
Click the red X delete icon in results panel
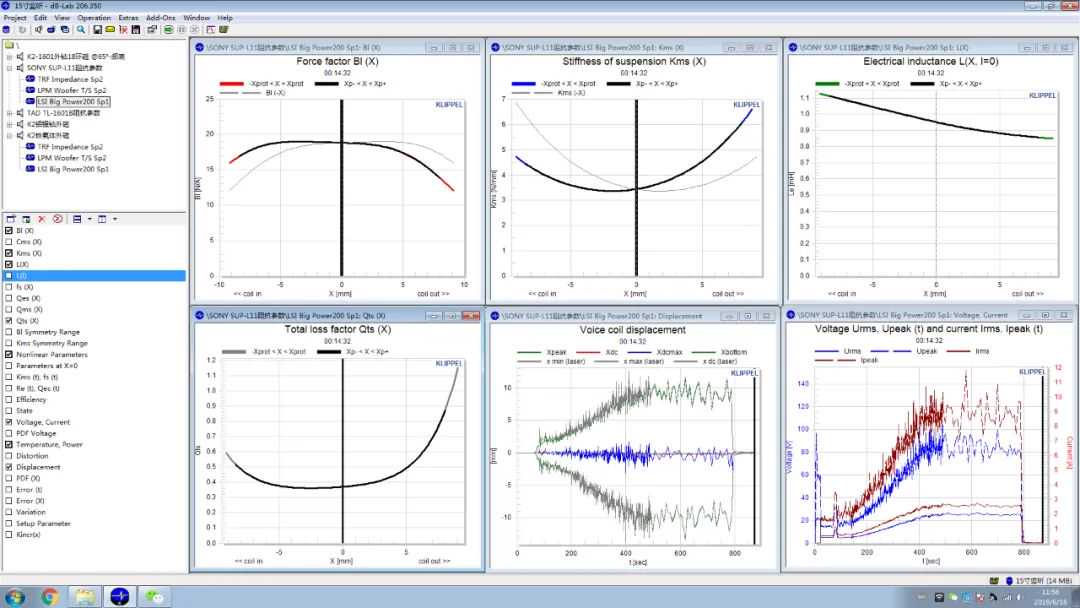tap(41, 218)
